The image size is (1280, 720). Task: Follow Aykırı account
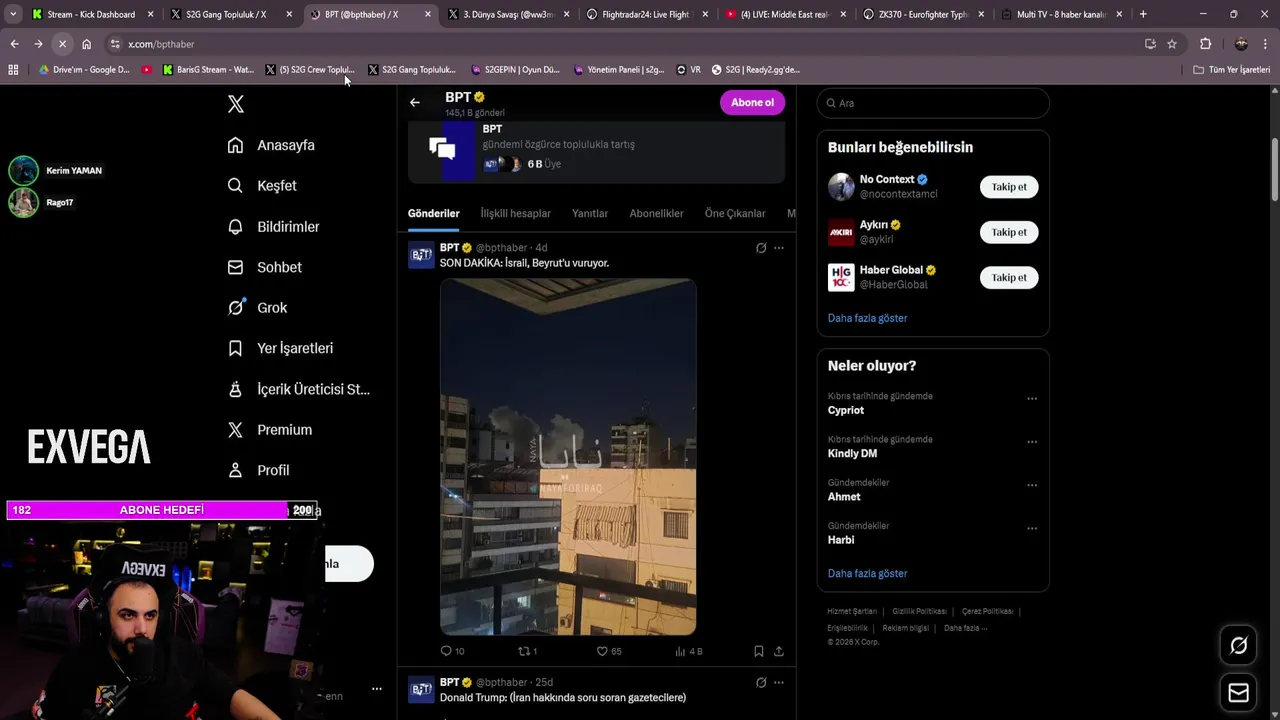[x=1009, y=232]
